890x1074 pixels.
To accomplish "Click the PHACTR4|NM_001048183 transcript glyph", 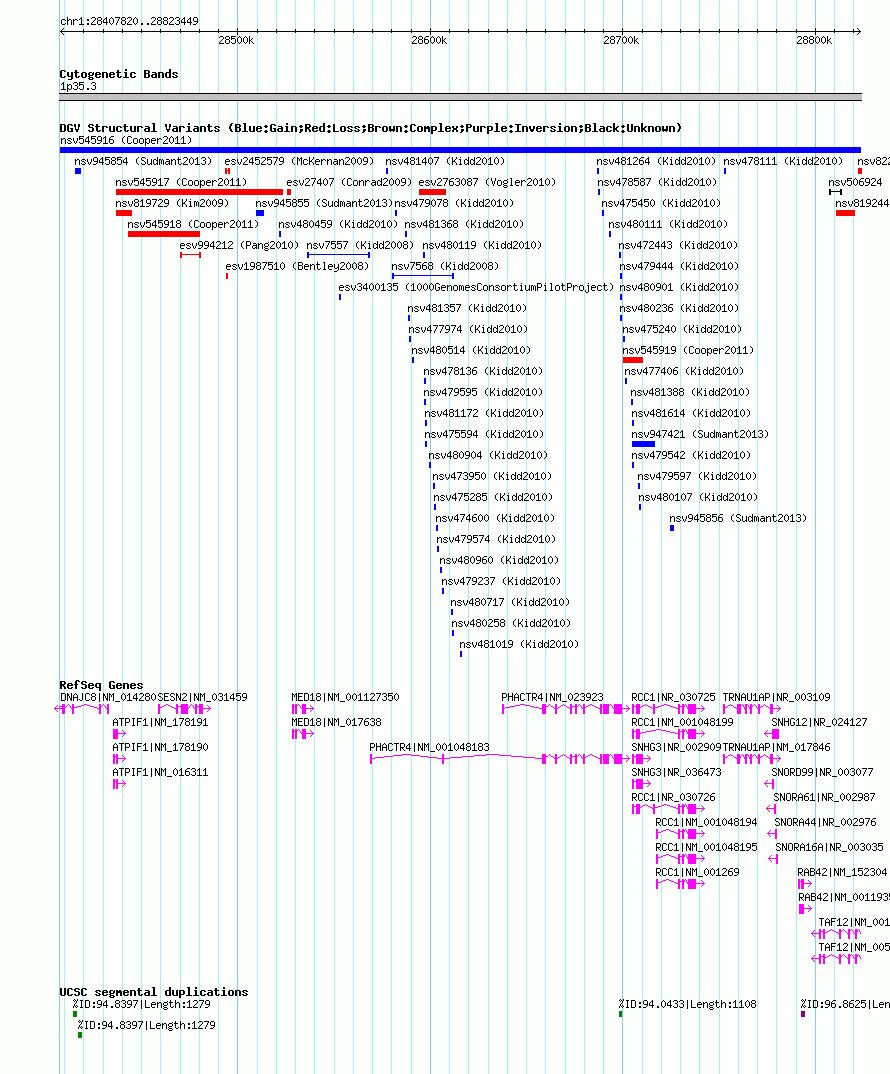I will [499, 759].
